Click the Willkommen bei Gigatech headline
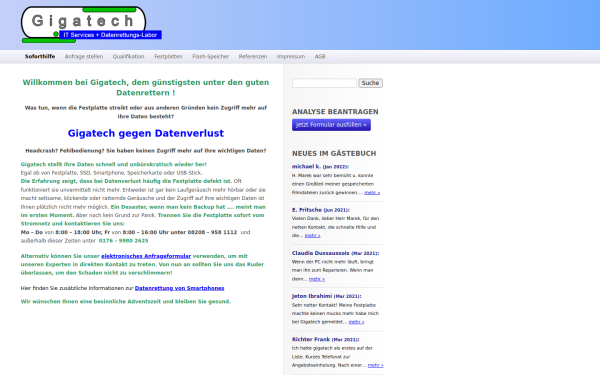 click(146, 88)
